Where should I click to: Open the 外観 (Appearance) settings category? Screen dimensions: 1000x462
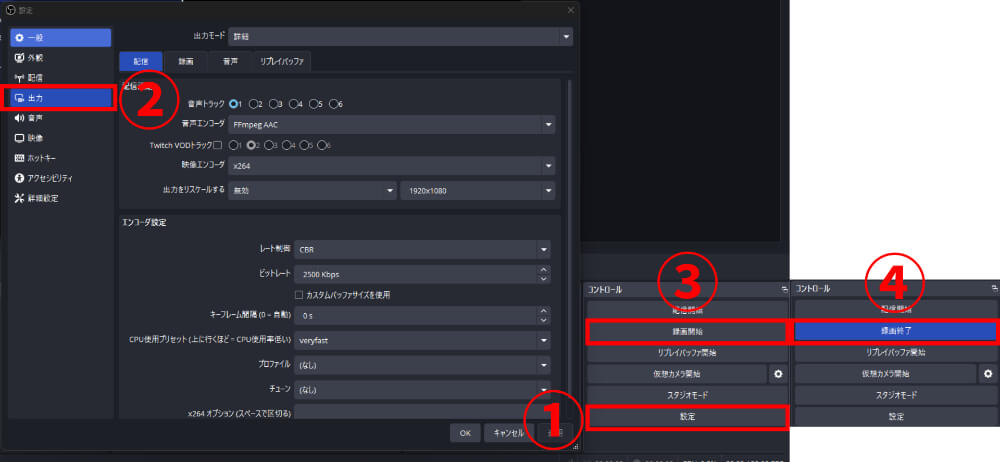[61, 58]
